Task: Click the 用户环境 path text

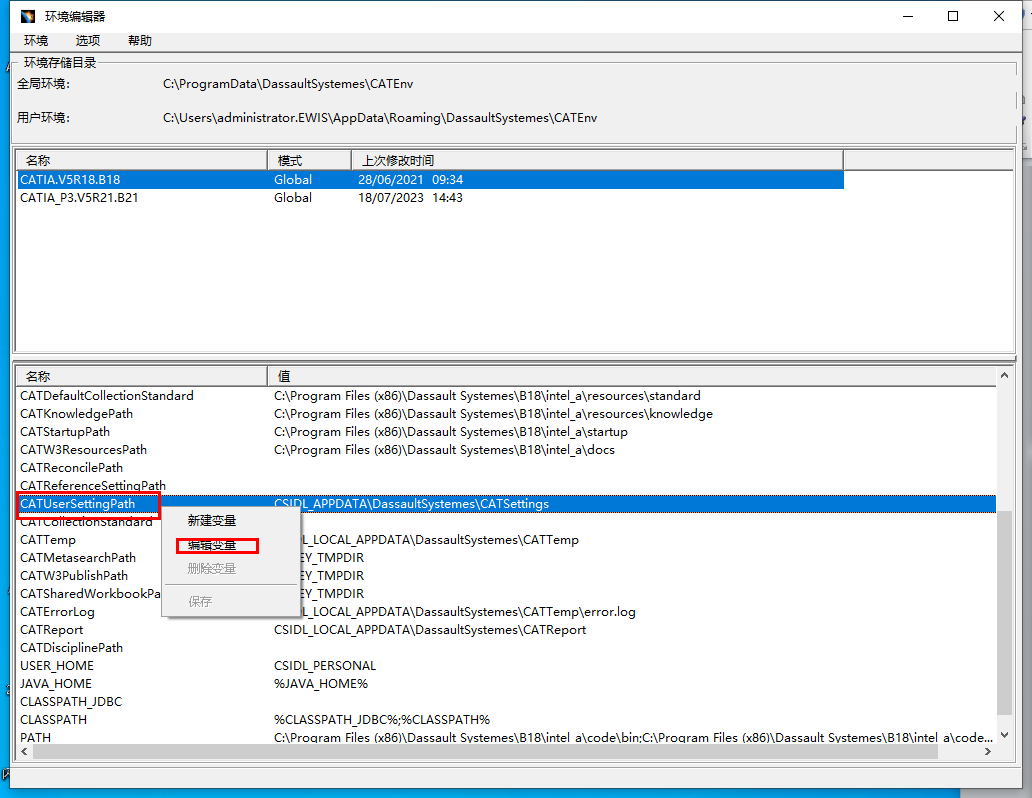Action: (x=380, y=118)
